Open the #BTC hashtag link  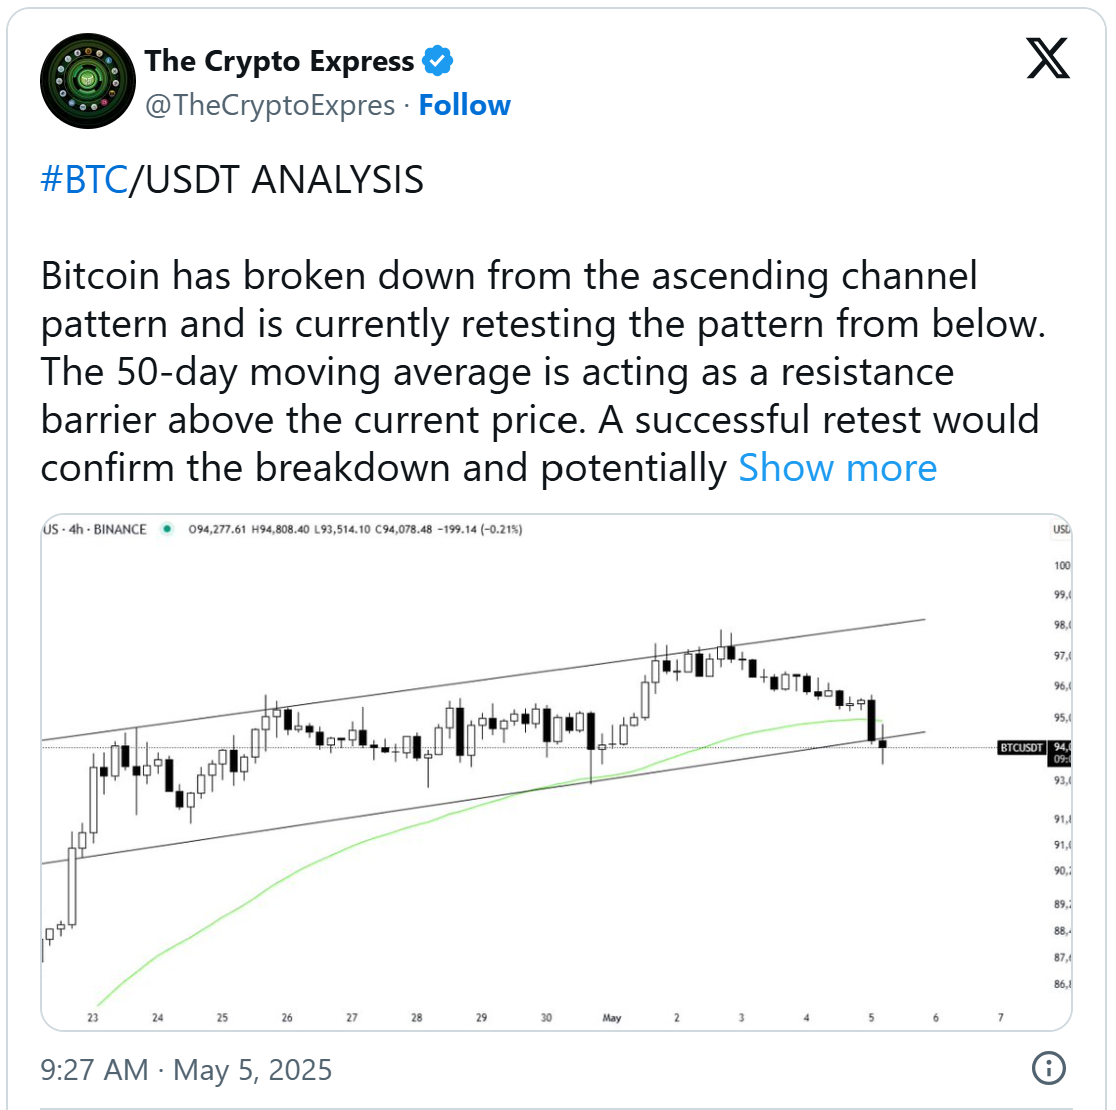(85, 179)
